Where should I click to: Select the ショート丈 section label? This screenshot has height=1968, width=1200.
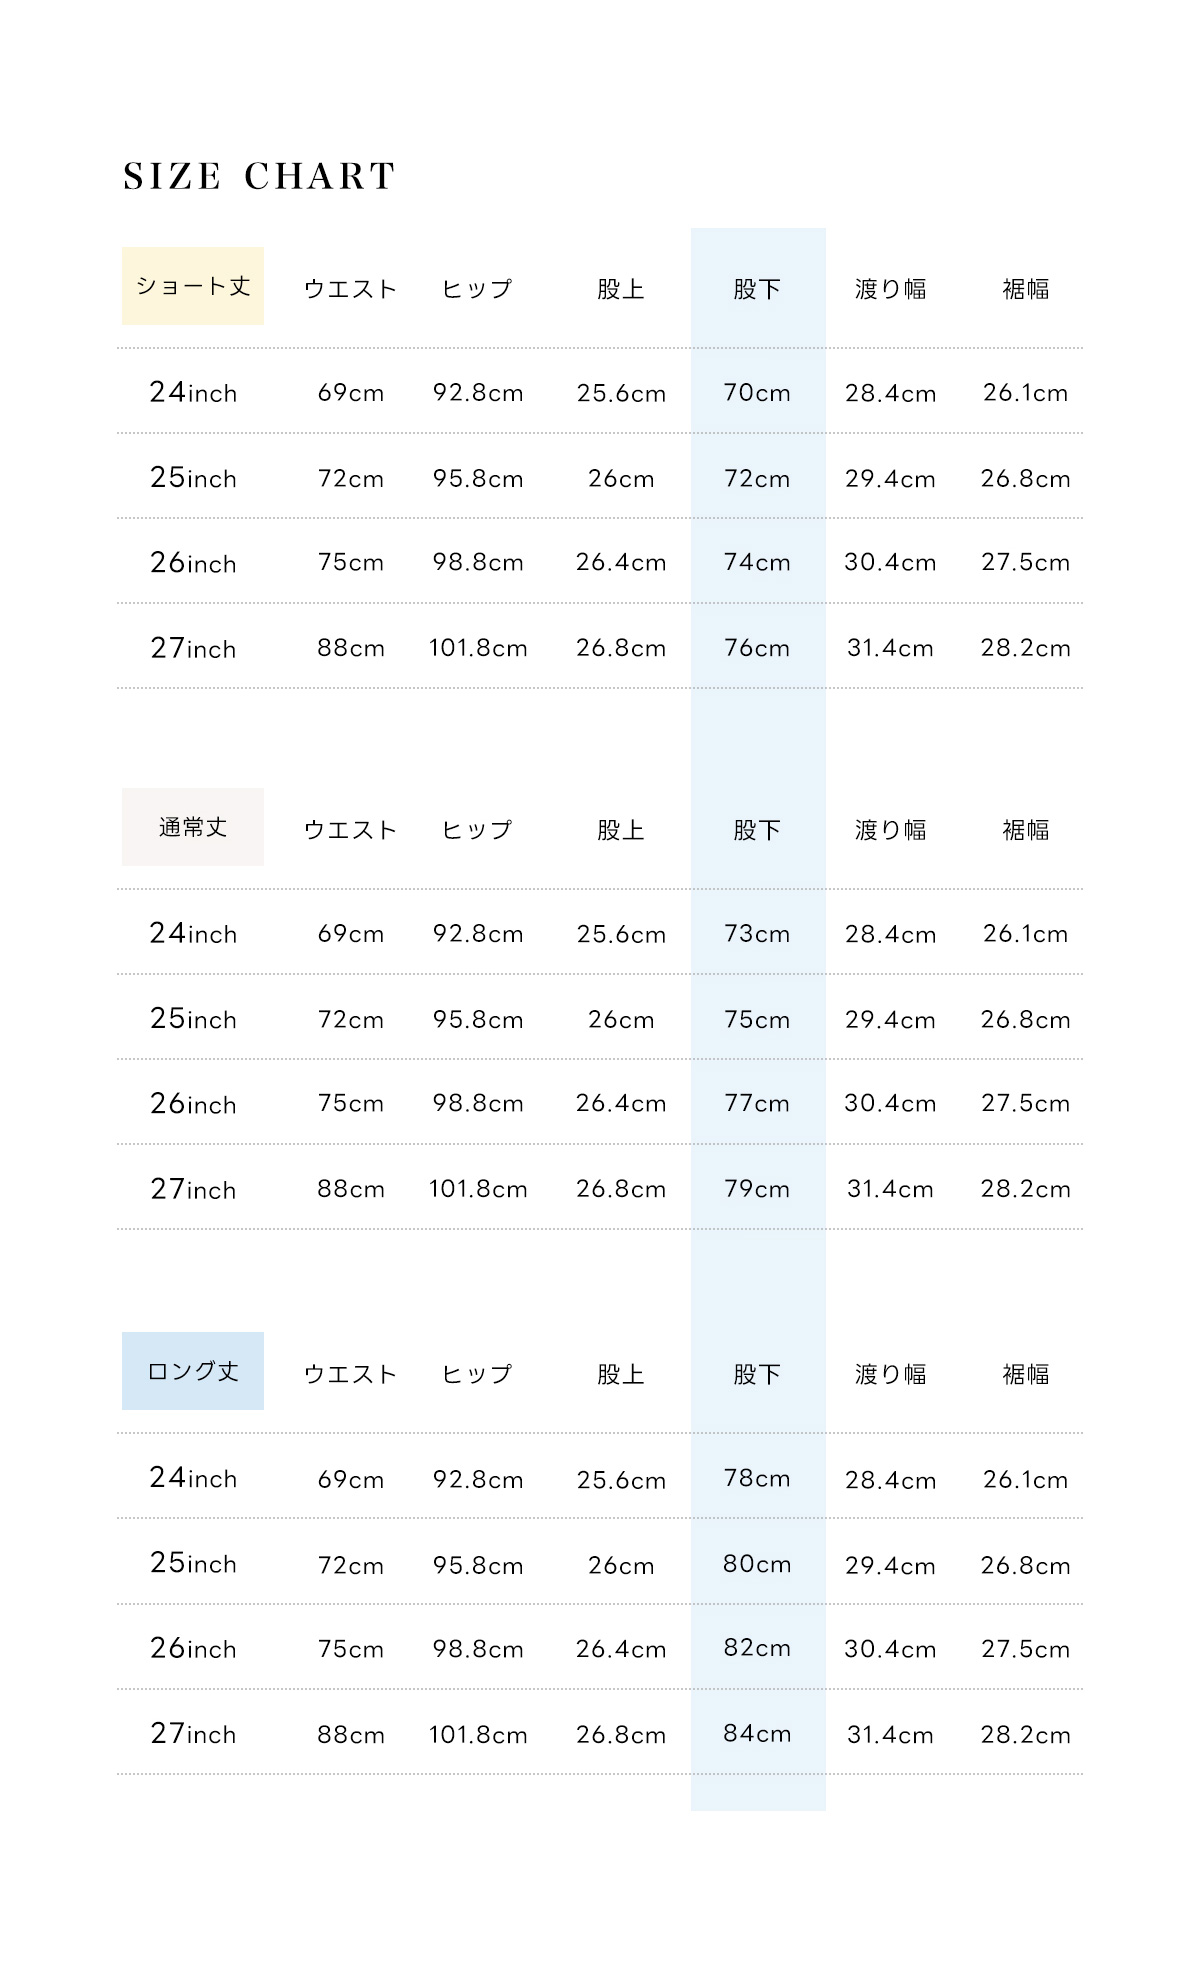coord(193,286)
